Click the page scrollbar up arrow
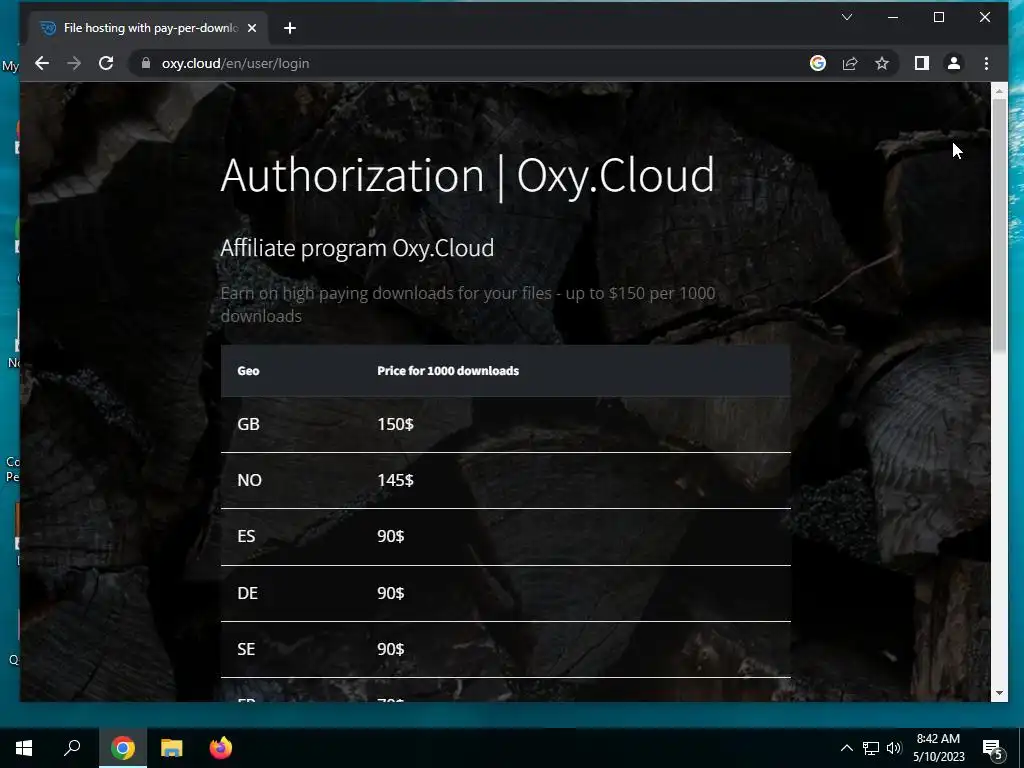The image size is (1024, 768). point(999,91)
